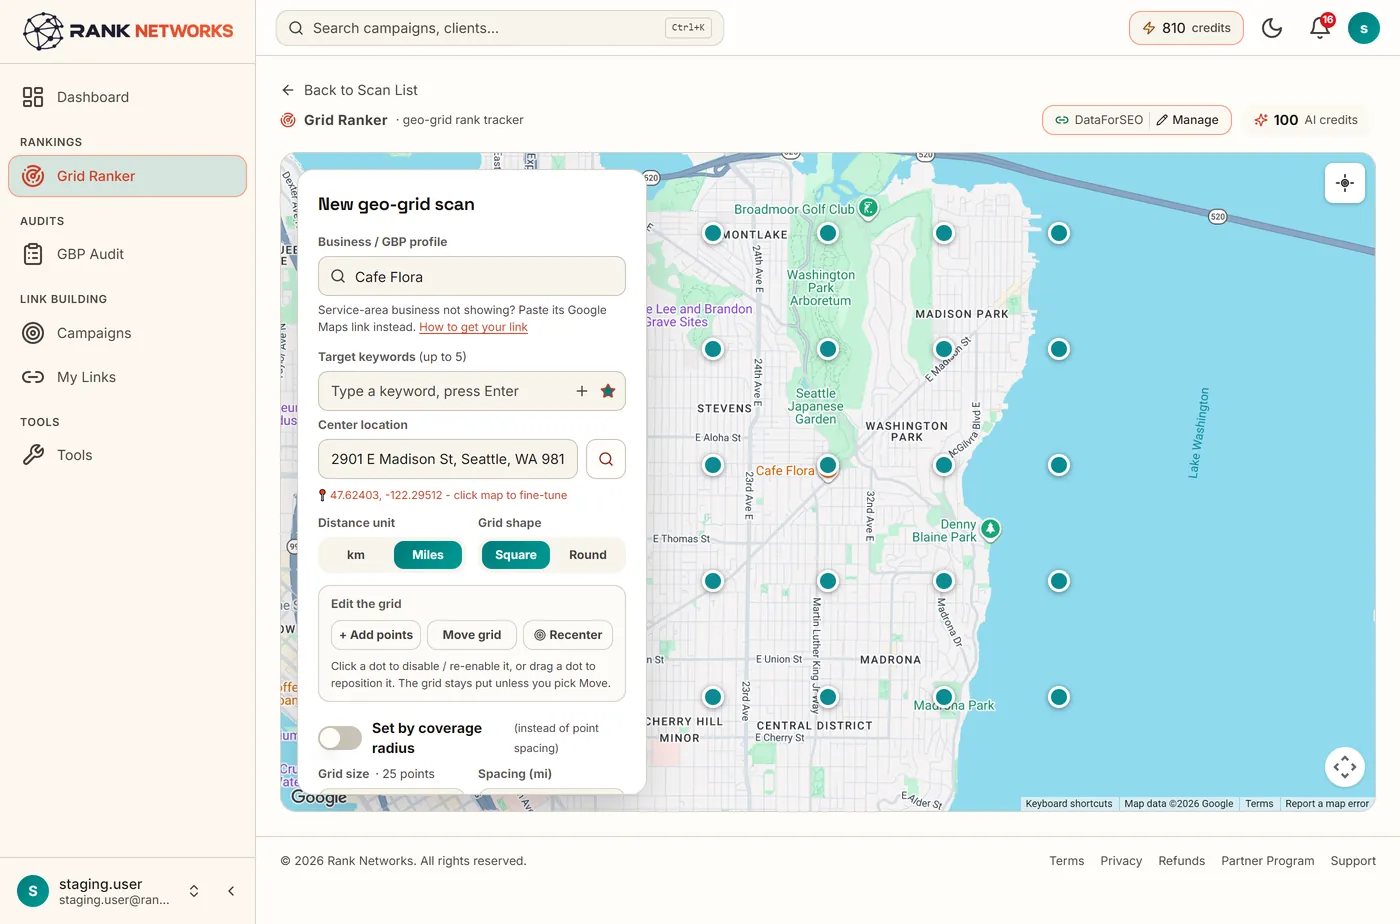This screenshot has width=1400, height=924.
Task: Click the back arrow to Scan List
Action: [288, 90]
